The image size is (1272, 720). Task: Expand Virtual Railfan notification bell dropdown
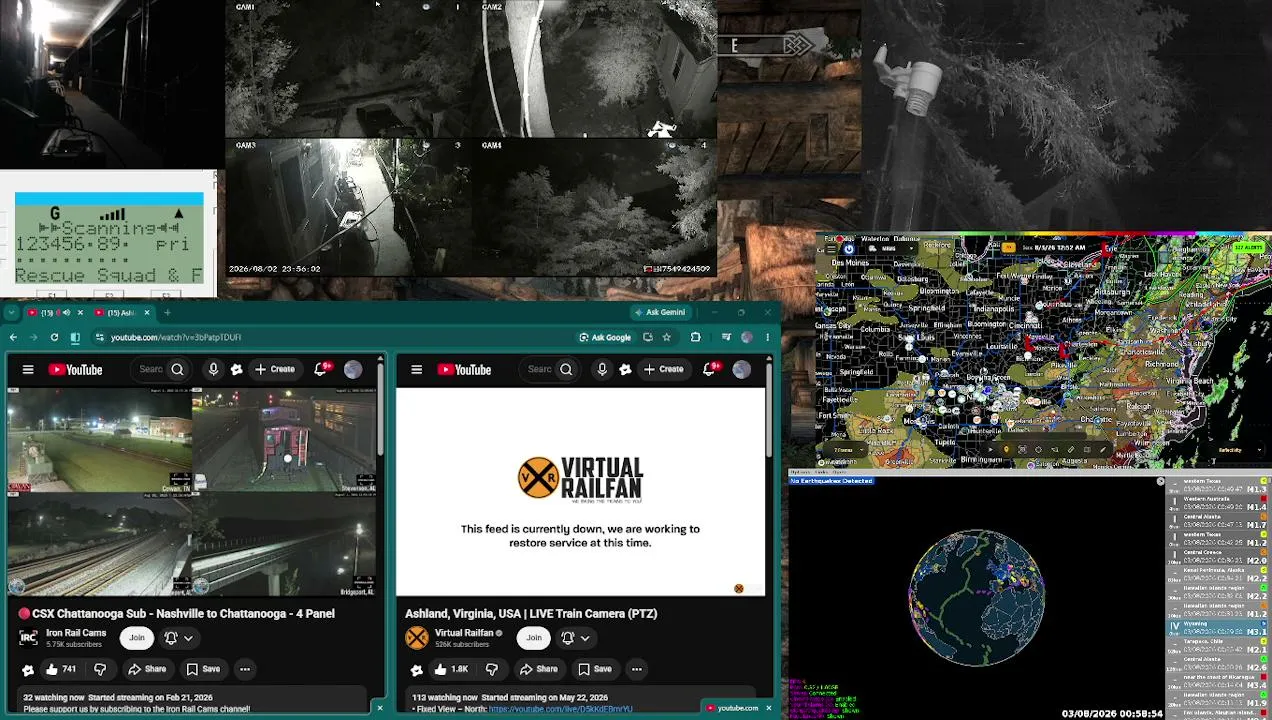pos(576,638)
